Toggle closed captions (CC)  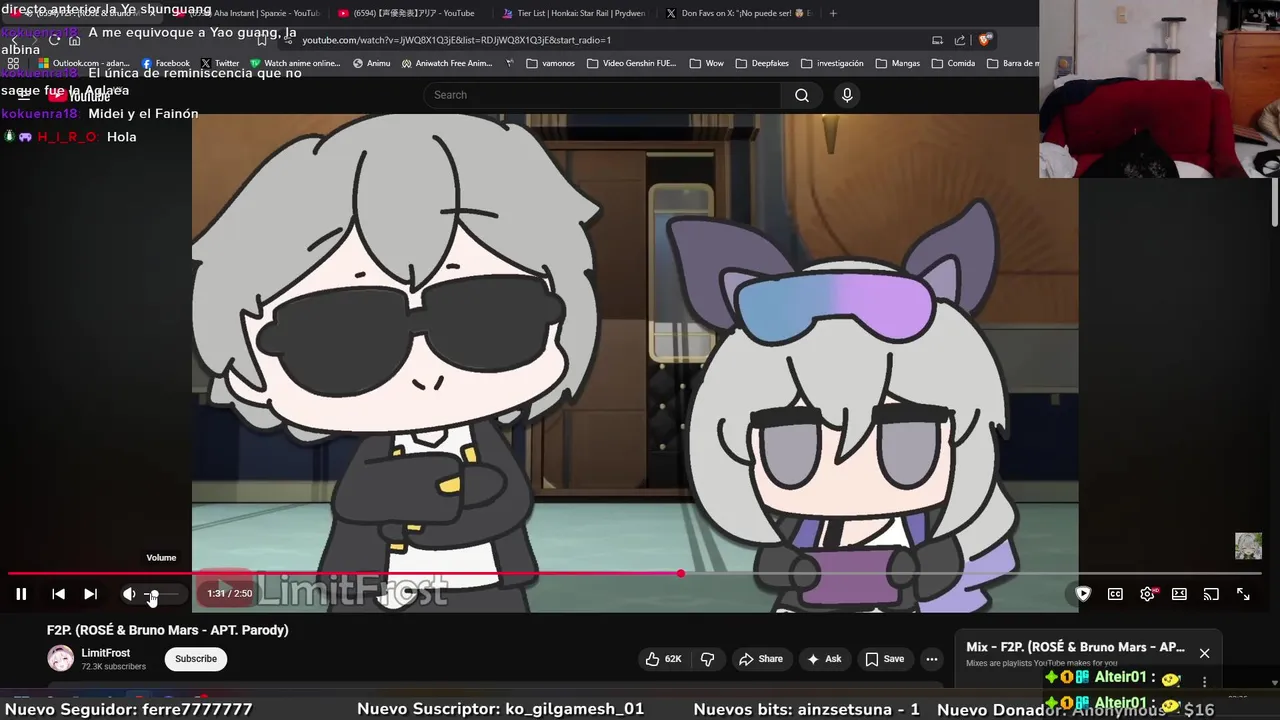(x=1115, y=594)
